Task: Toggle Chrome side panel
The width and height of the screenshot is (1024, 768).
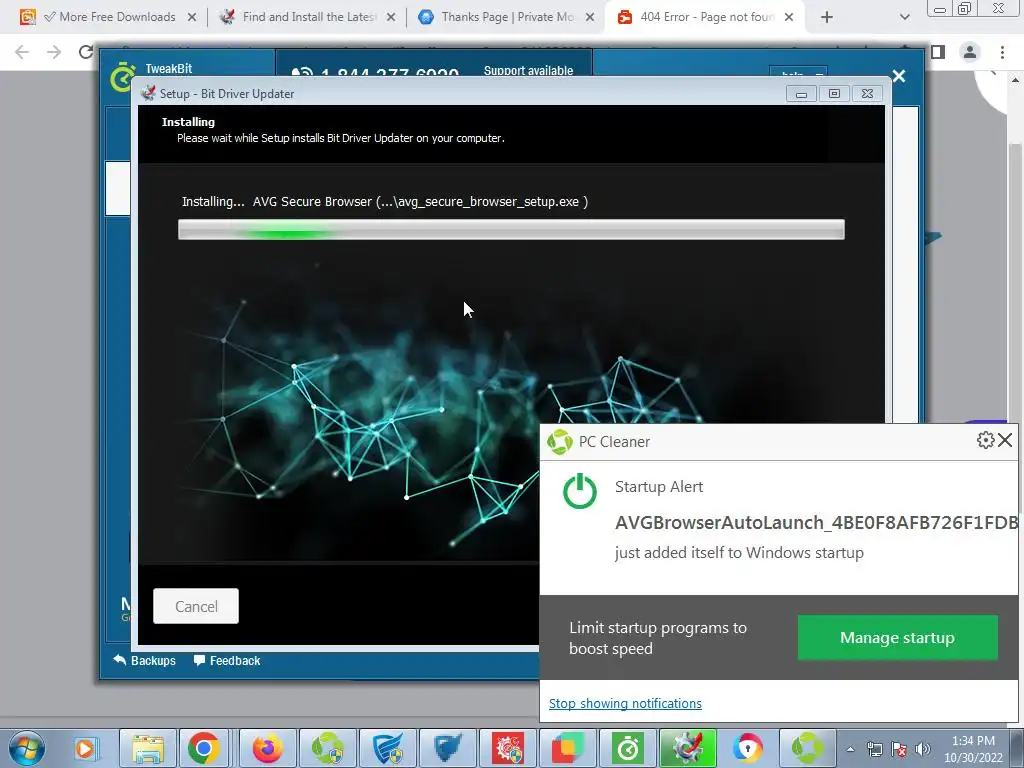Action: point(938,52)
